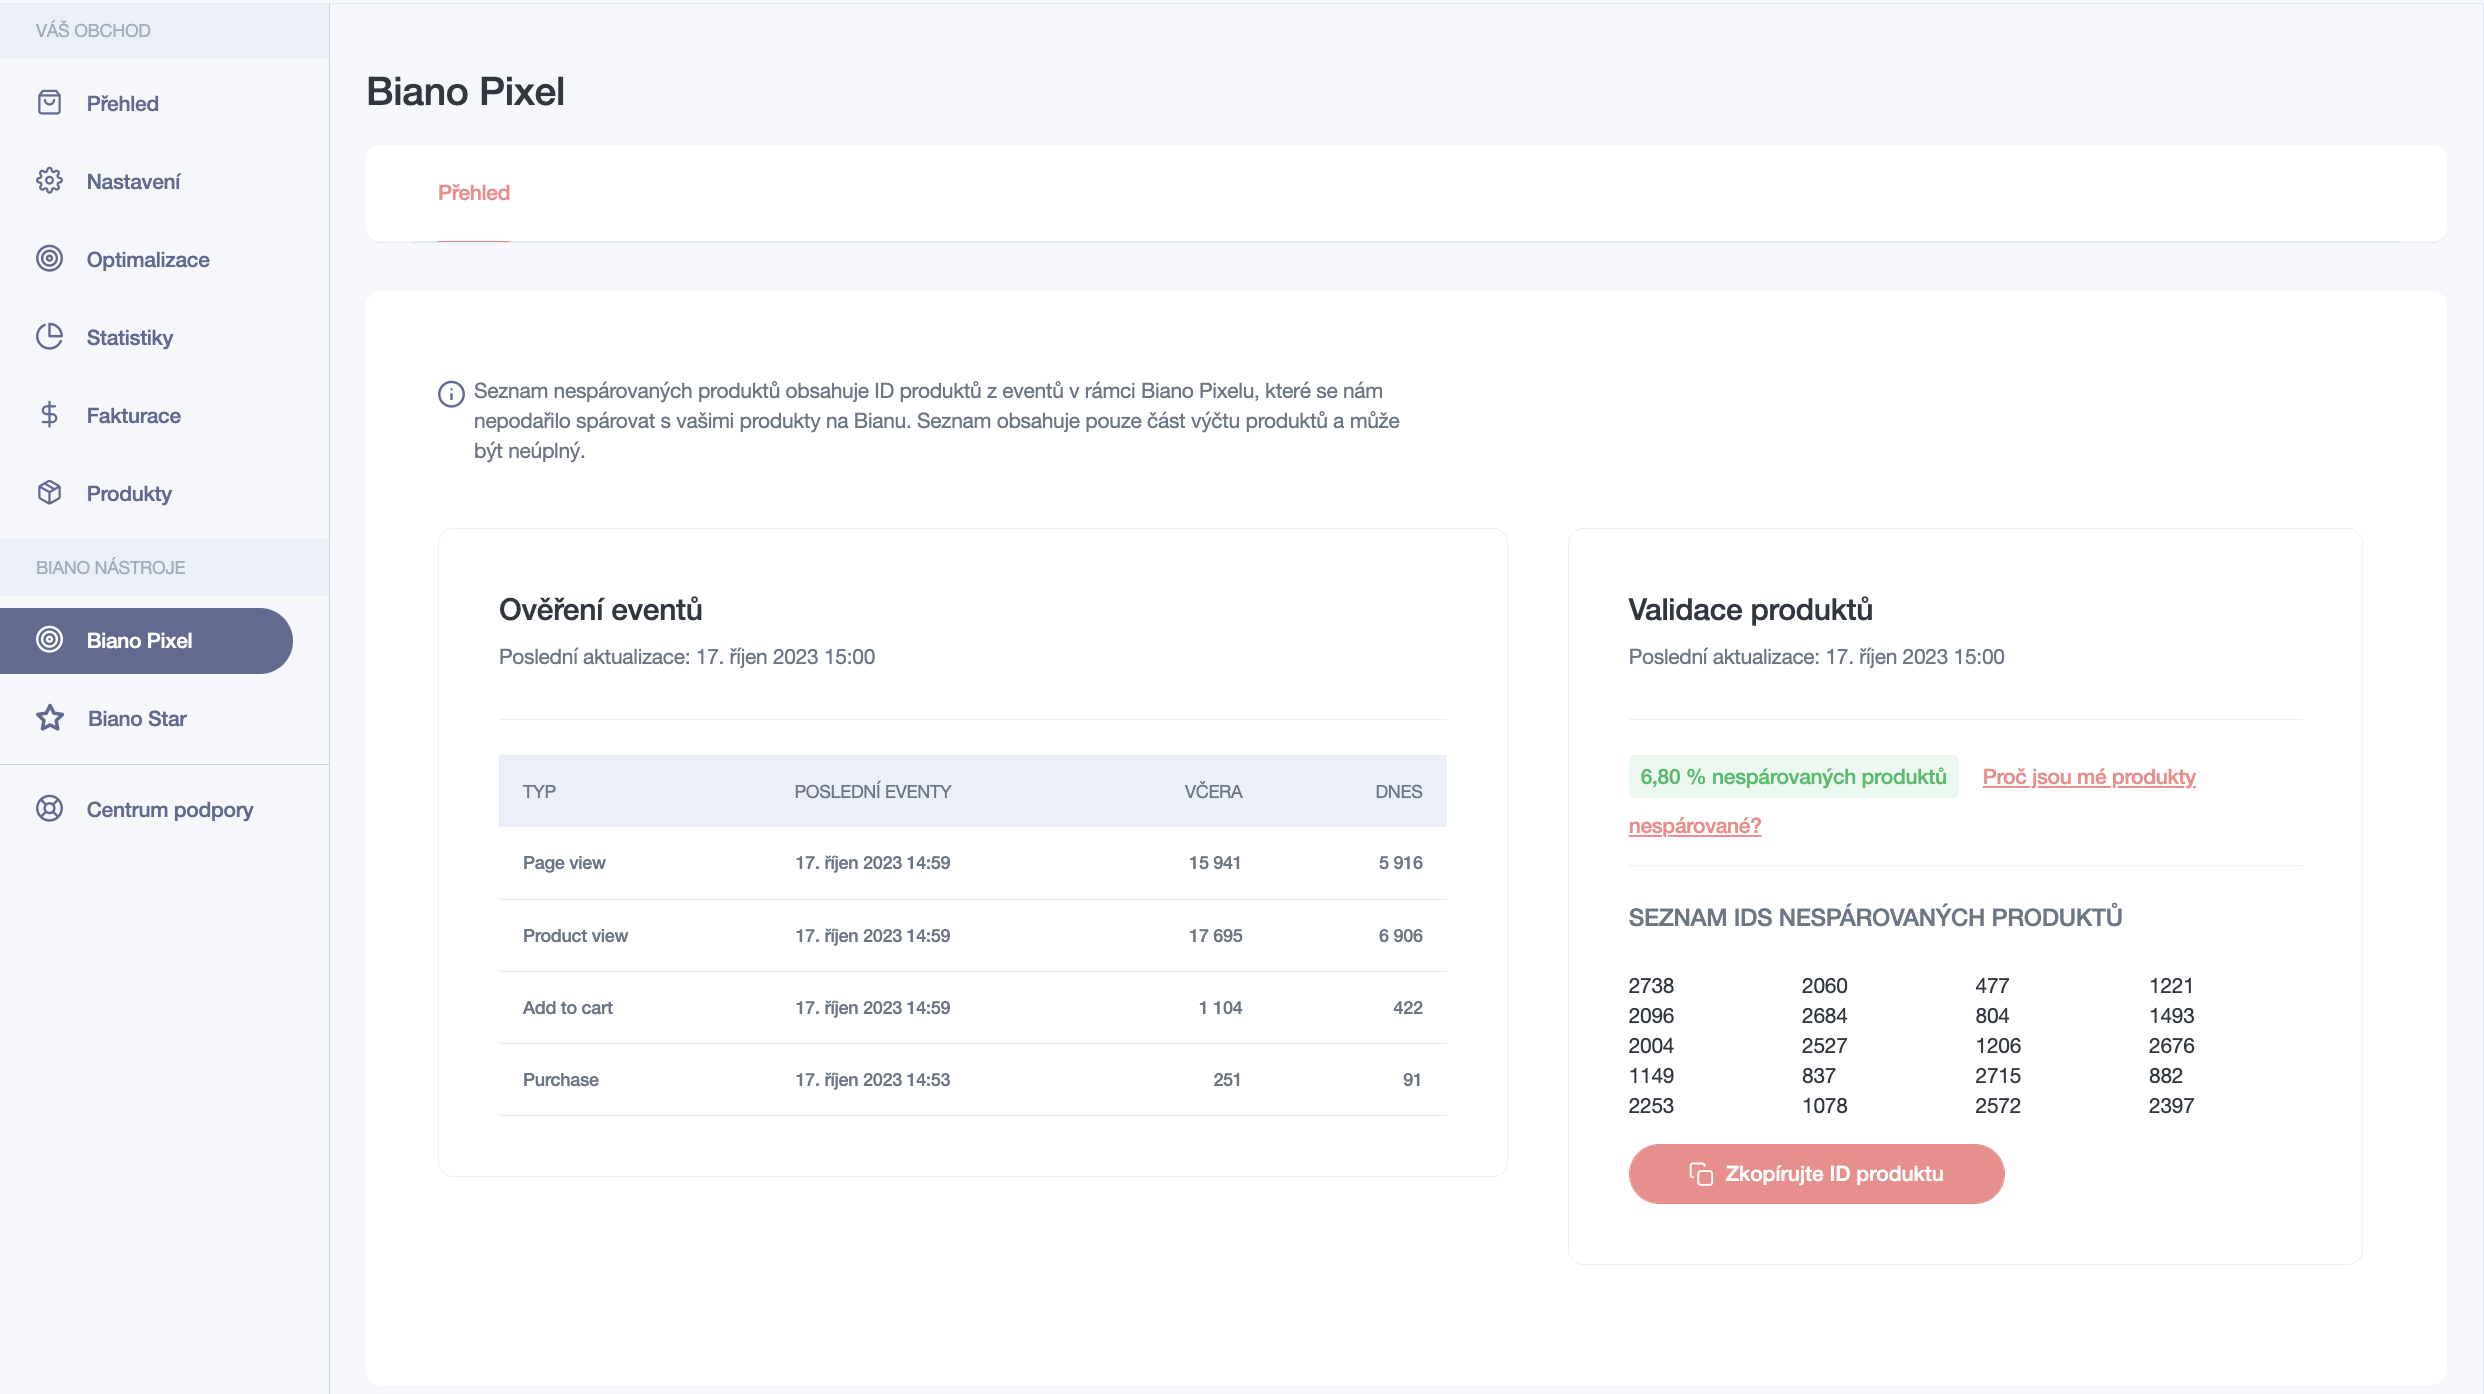2484x1394 pixels.
Task: Click the Page view value 15 941
Action: (x=1214, y=863)
